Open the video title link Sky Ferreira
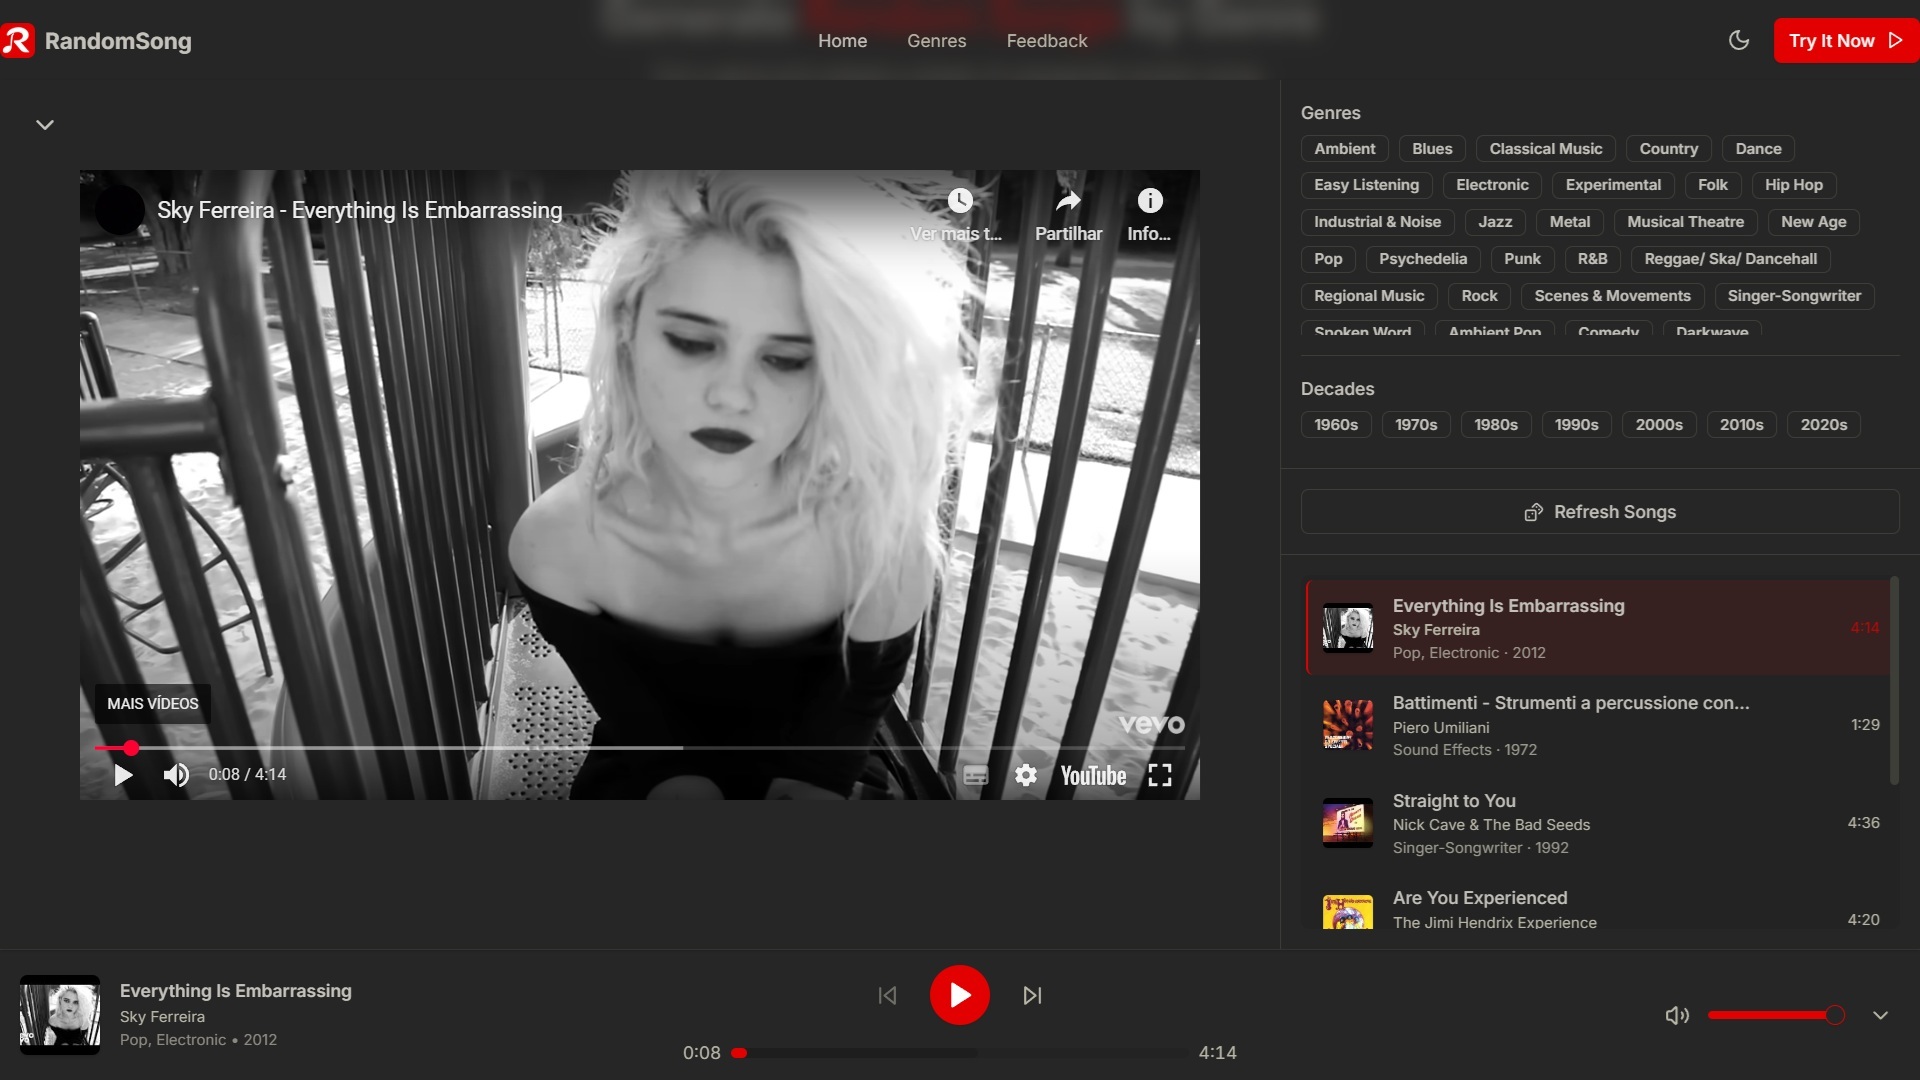Image resolution: width=1920 pixels, height=1080 pixels. (359, 210)
